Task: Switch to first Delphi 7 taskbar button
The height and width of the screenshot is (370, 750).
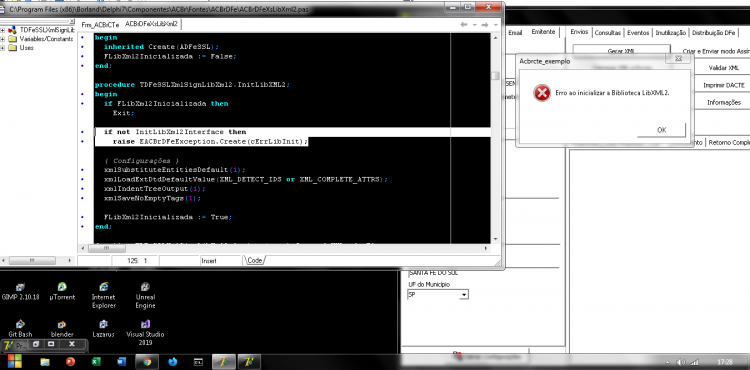Action: tap(223, 362)
